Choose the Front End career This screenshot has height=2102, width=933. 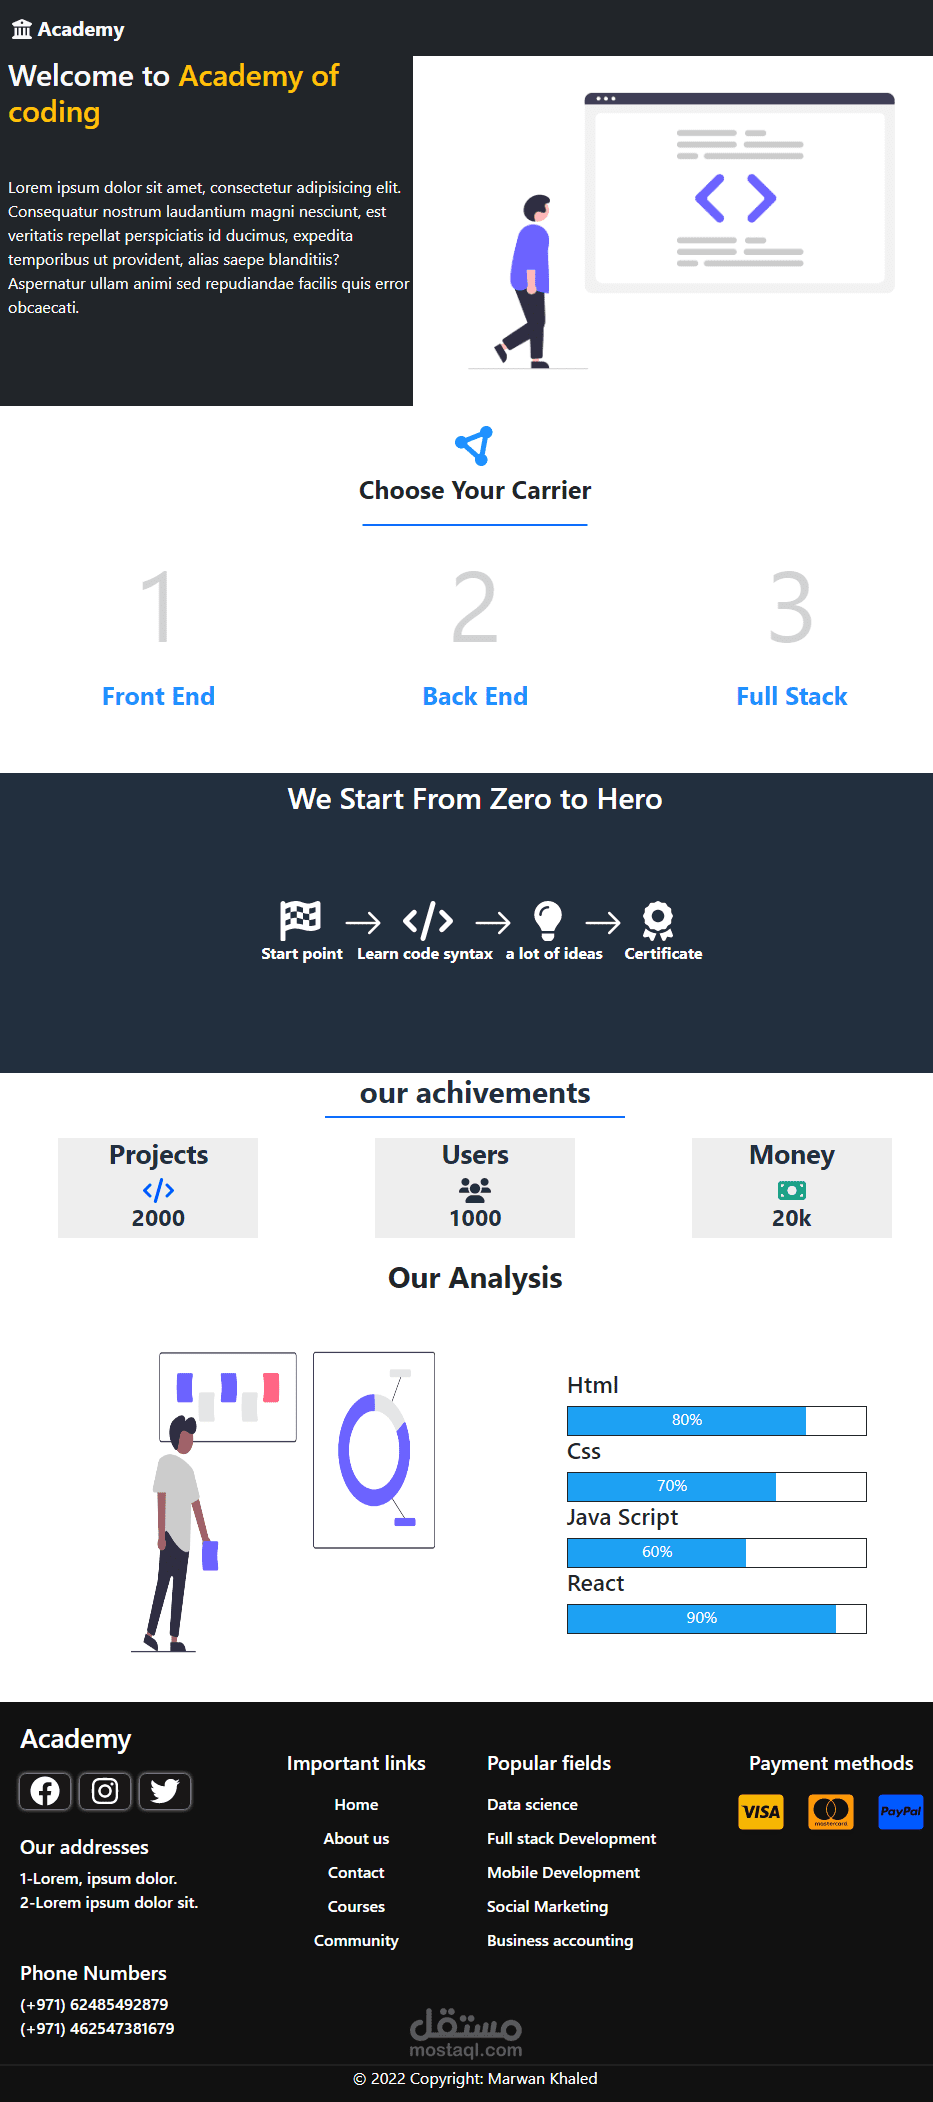(x=158, y=697)
